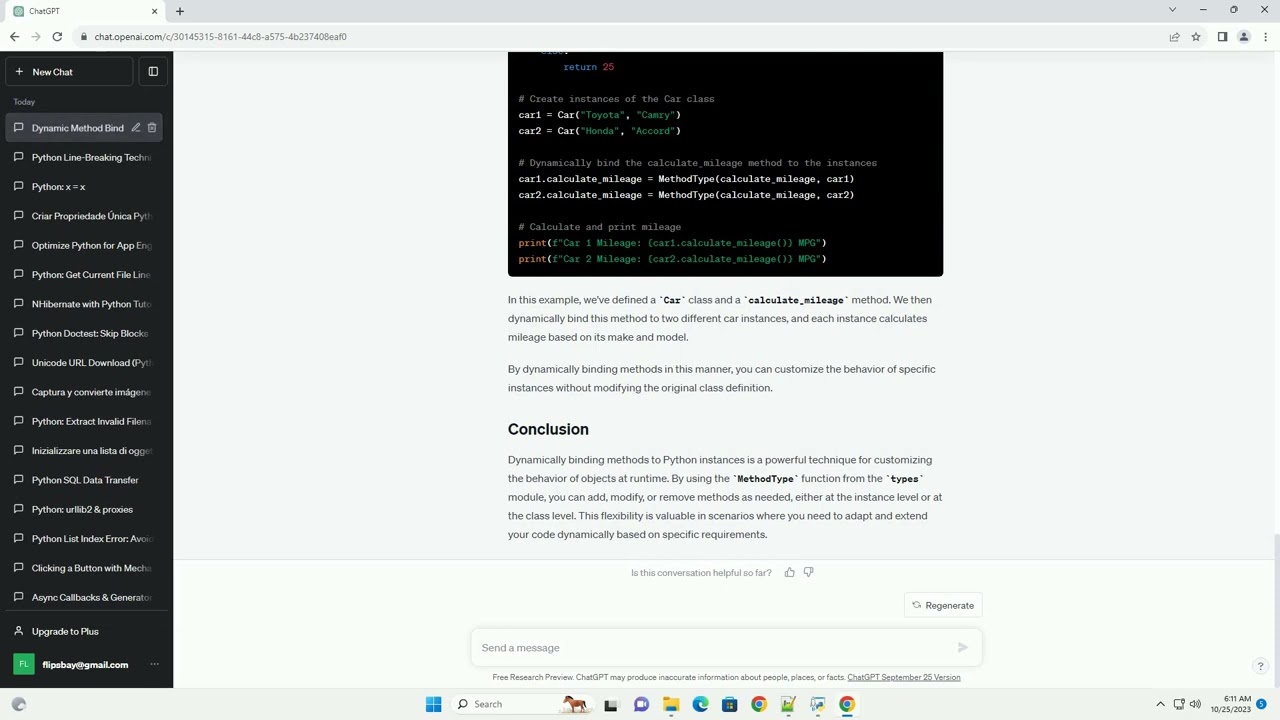View site information lock icon
This screenshot has width=1280, height=720.
tap(82, 37)
